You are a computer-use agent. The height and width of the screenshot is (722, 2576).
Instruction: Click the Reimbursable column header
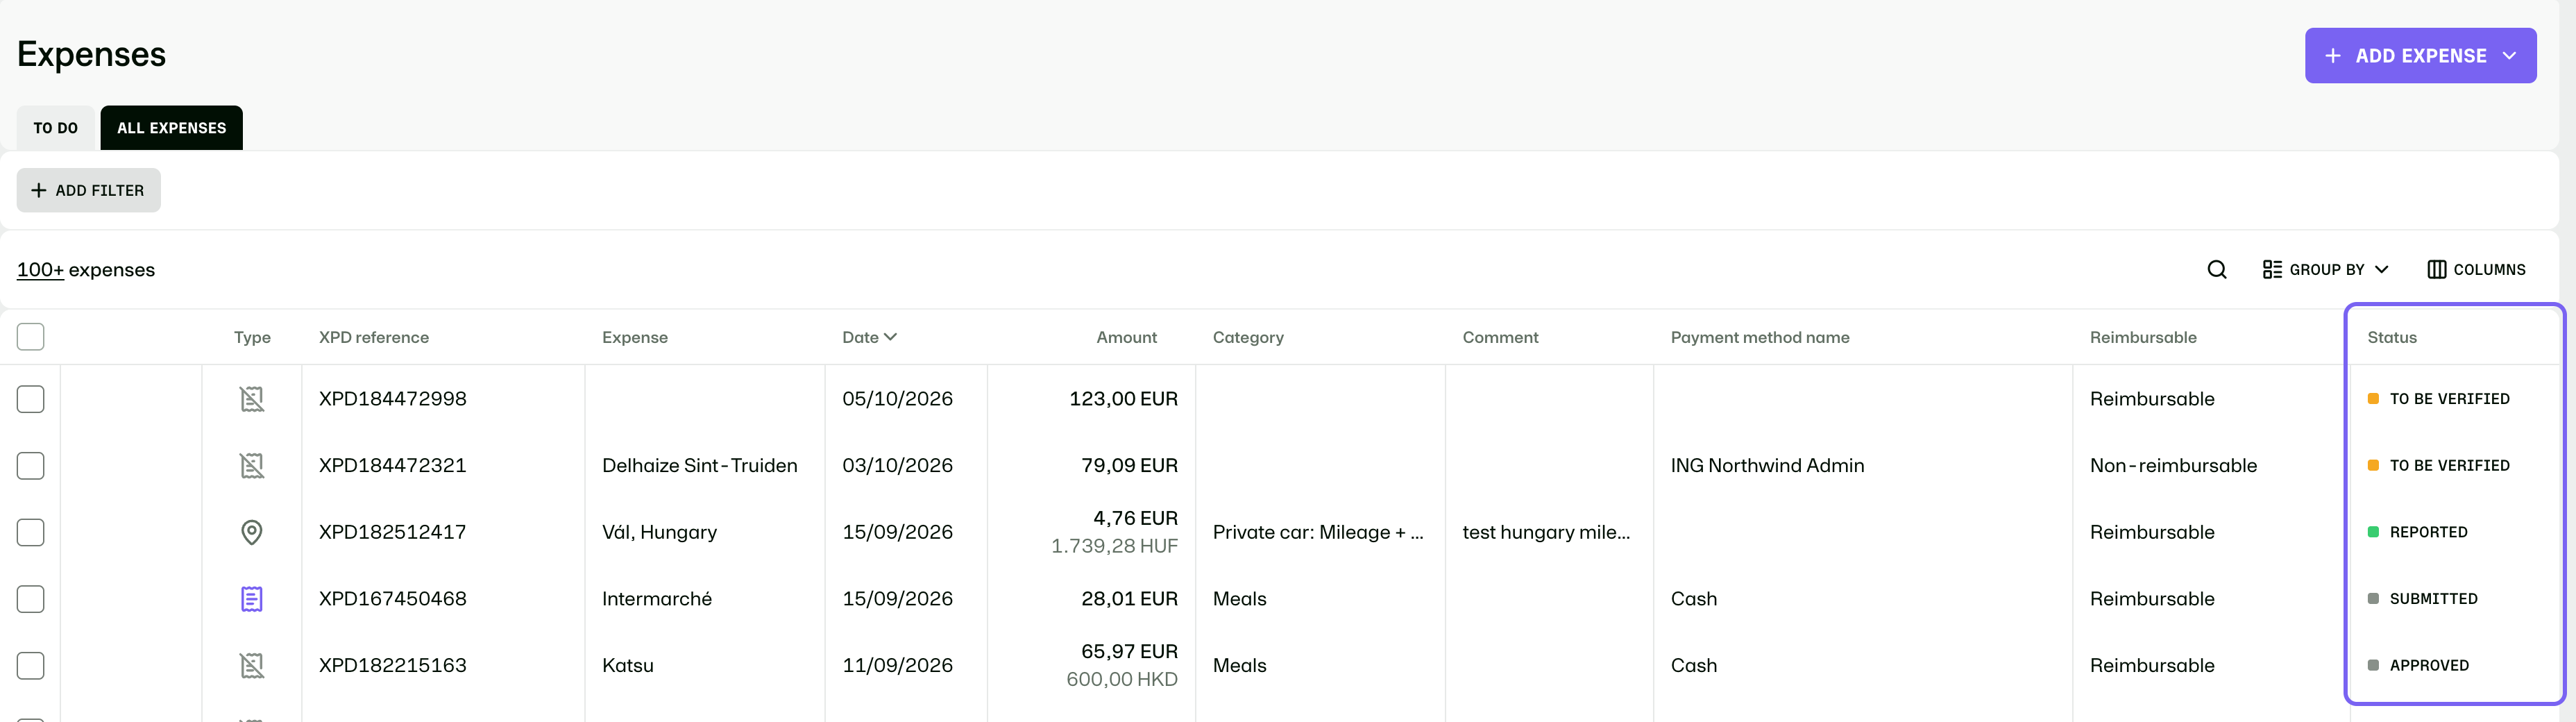point(2143,338)
